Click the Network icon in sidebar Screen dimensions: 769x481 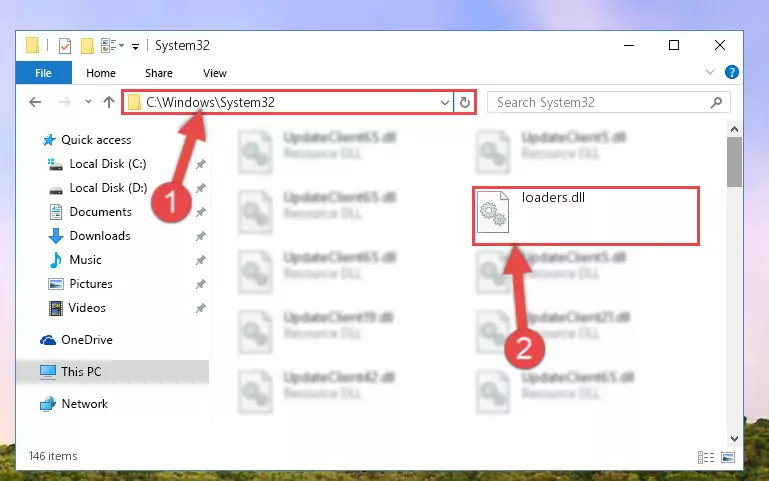(x=48, y=405)
